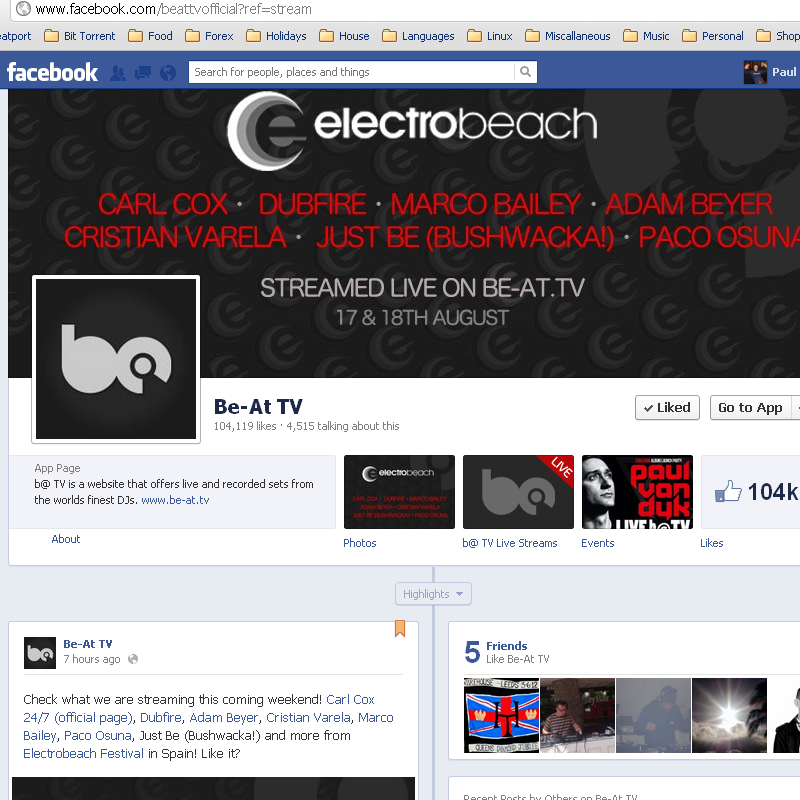Open the Paco Osuna link in post

[x=97, y=736]
